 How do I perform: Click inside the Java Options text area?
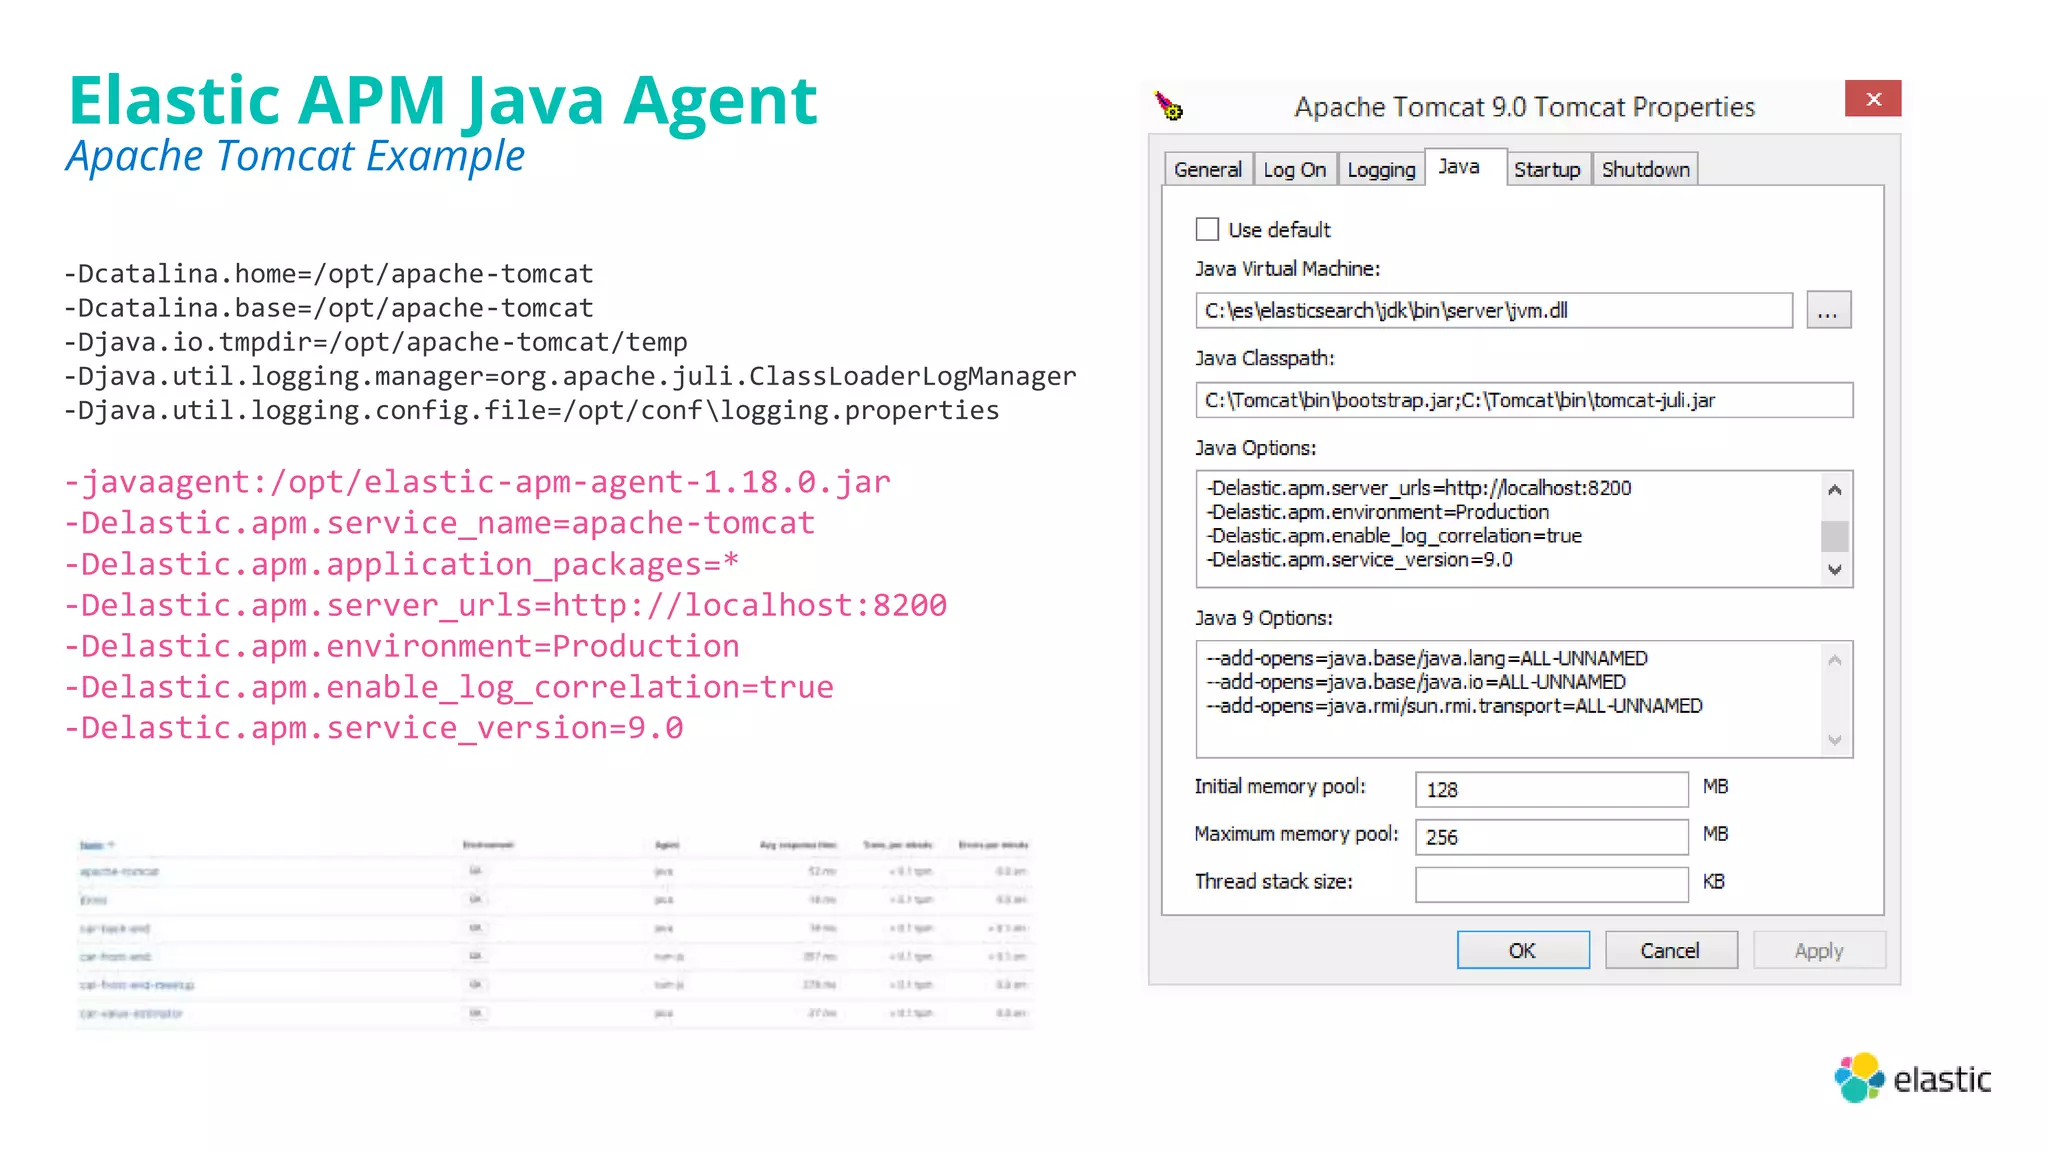(x=1508, y=528)
